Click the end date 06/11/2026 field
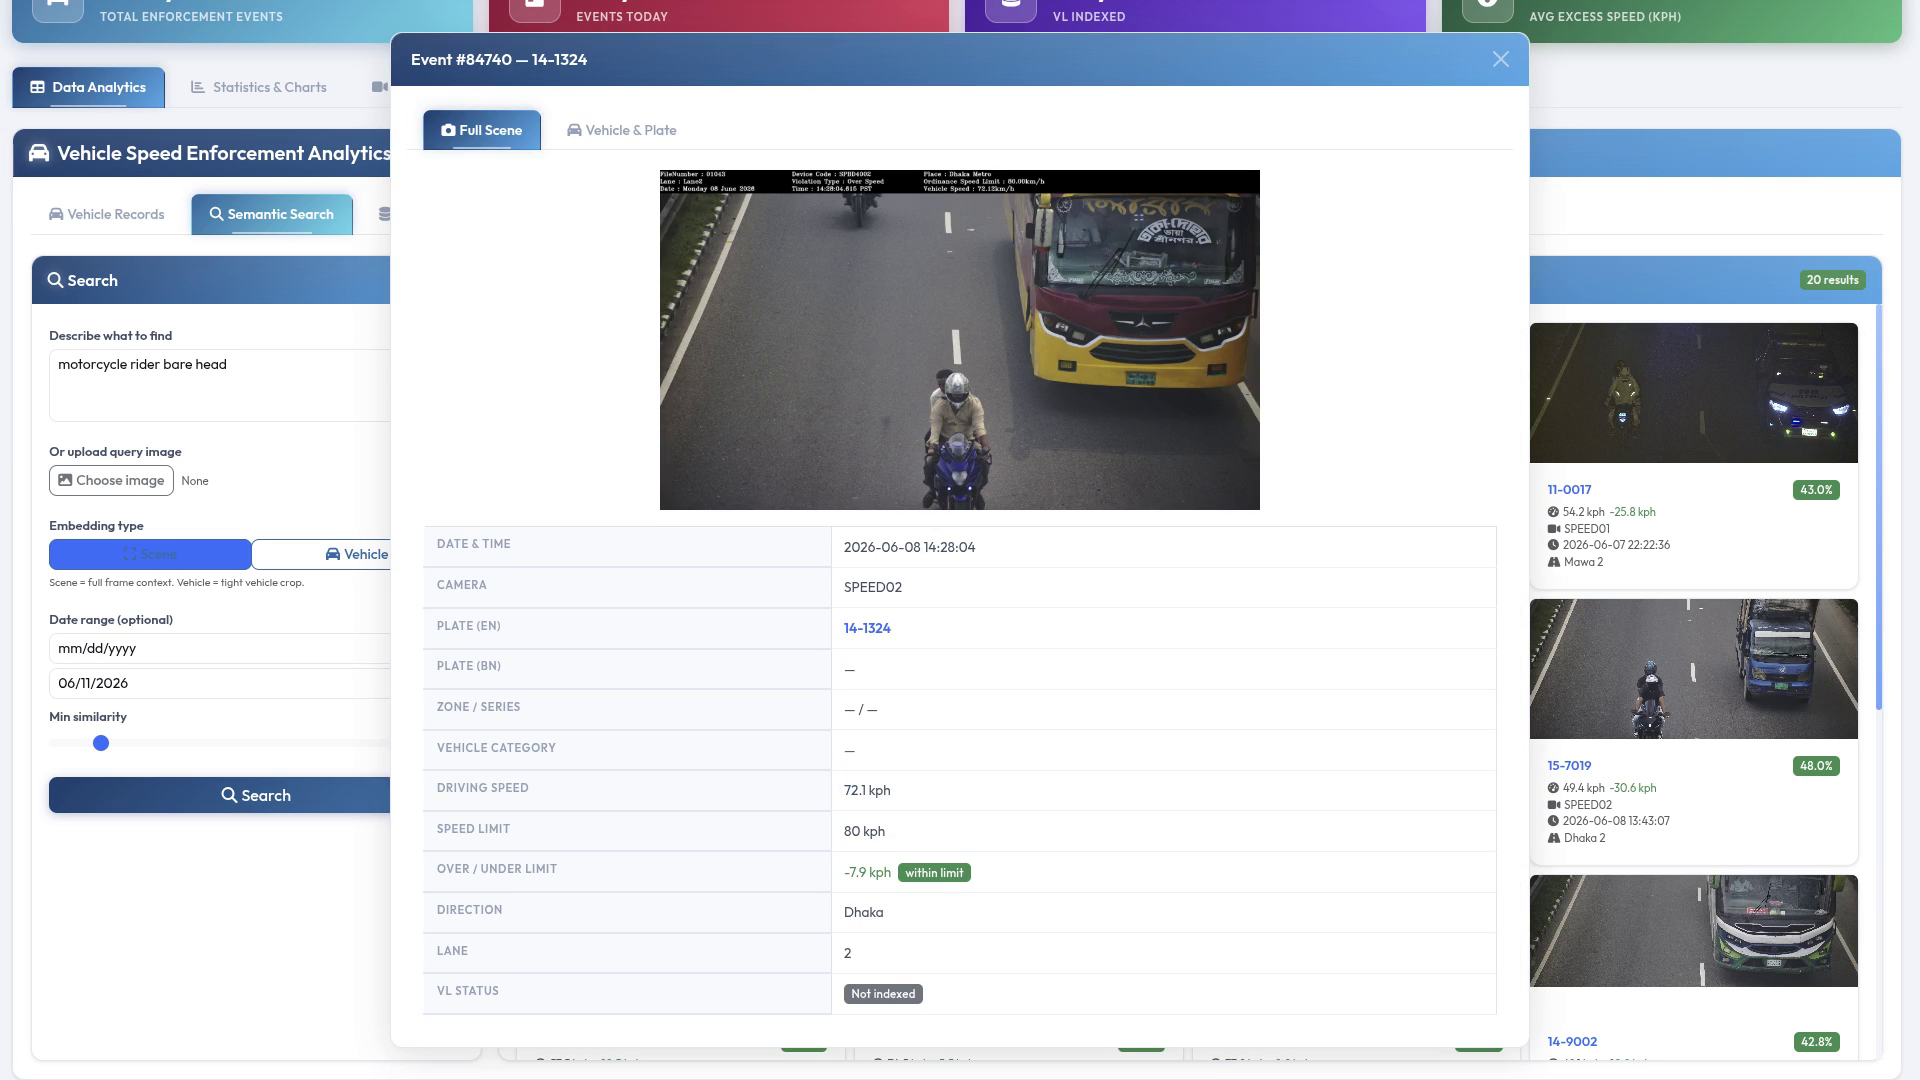Screen dimensions: 1920x1080 point(220,683)
